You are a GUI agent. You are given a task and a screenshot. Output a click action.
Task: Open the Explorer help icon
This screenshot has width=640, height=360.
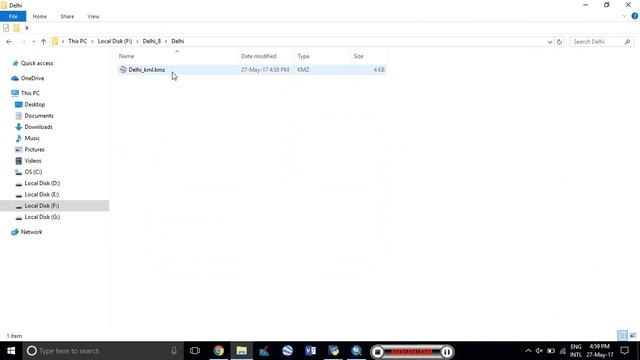tap(634, 16)
